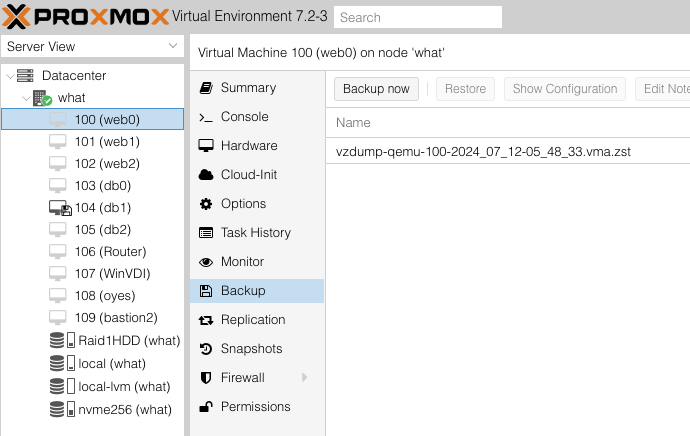Select Raid1HDD (what) storage in tree

tap(92, 341)
